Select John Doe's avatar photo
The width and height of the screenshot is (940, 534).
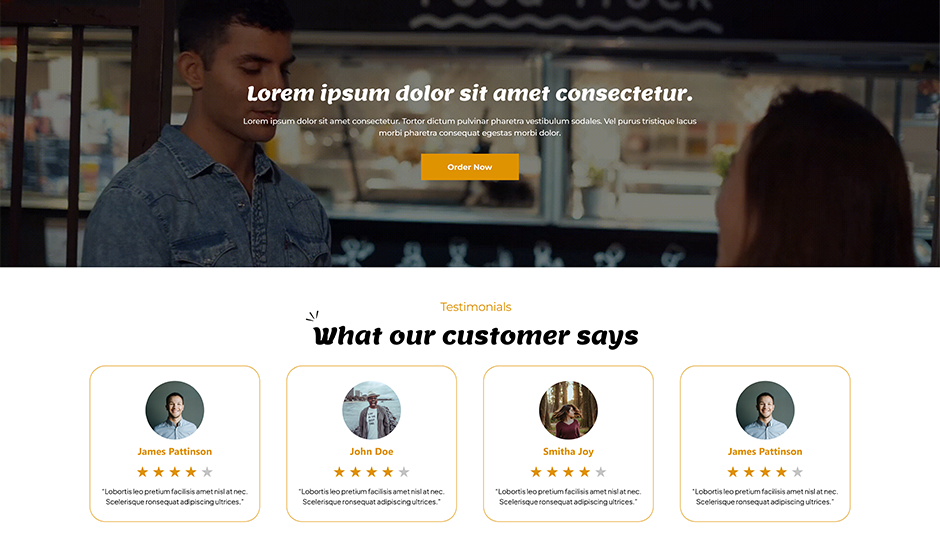click(371, 410)
